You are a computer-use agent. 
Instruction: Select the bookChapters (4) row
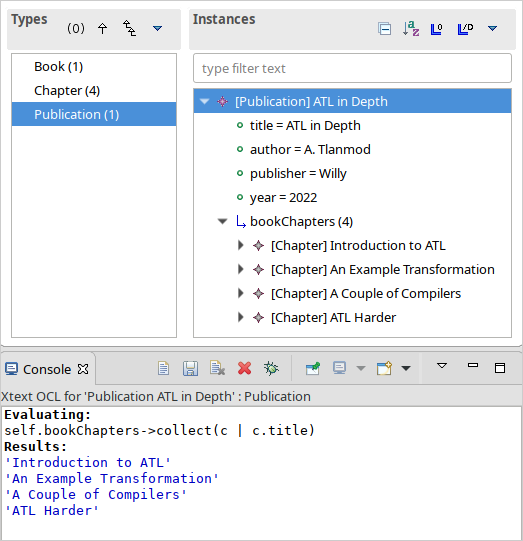point(301,222)
